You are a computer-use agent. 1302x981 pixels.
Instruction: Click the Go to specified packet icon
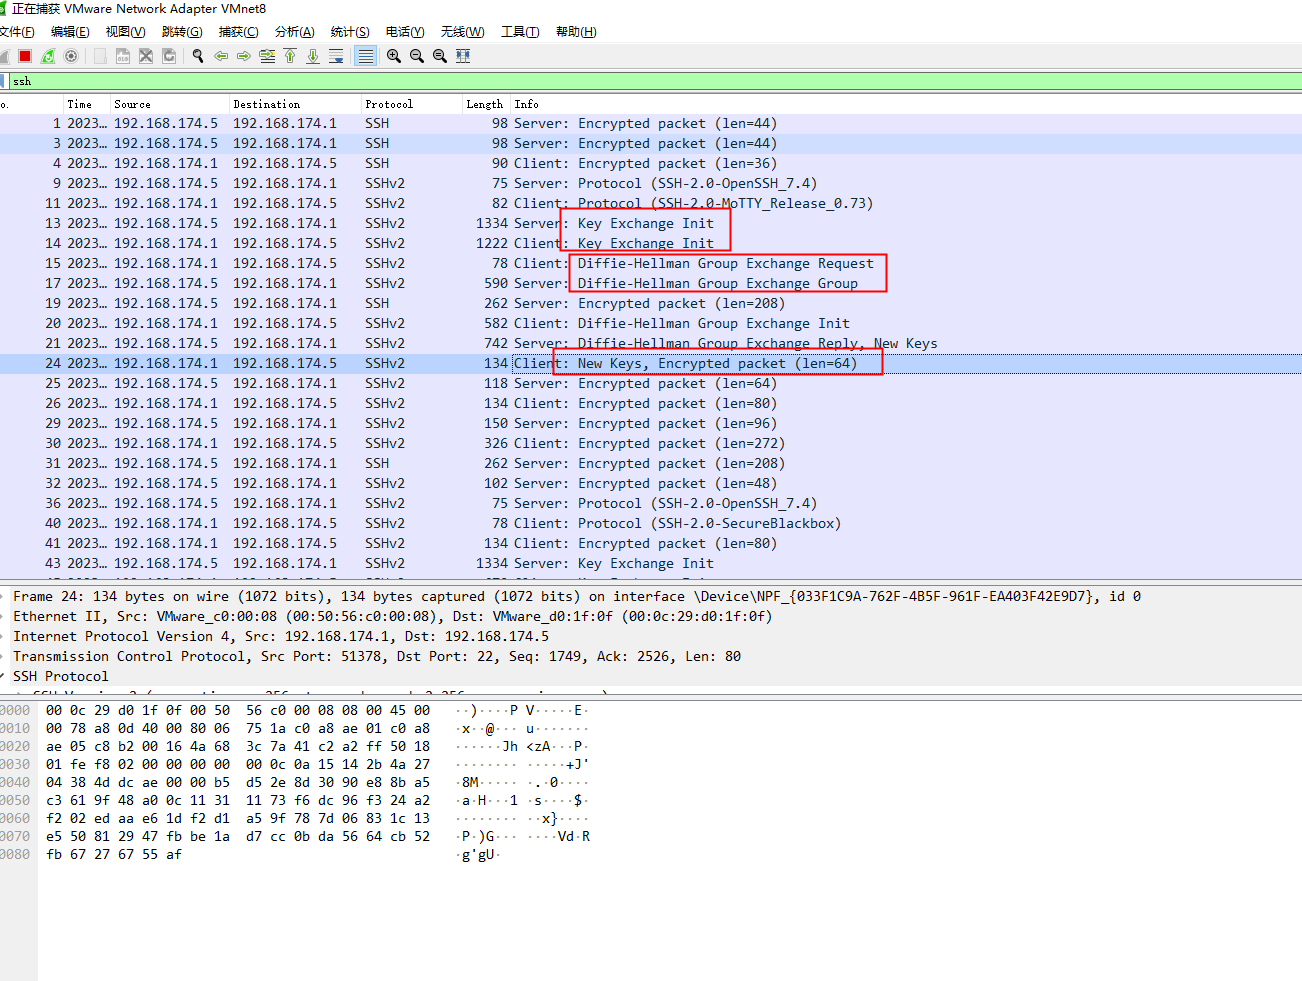[267, 56]
